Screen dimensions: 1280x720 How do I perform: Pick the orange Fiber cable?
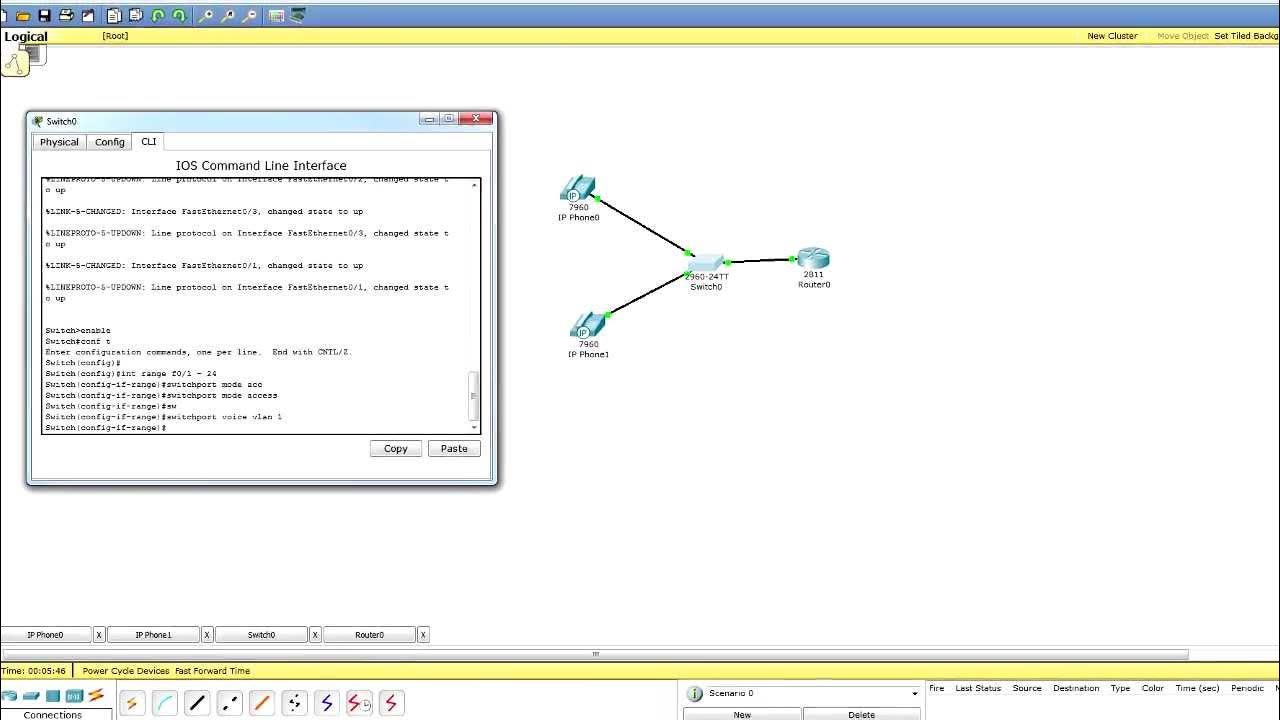[x=262, y=703]
